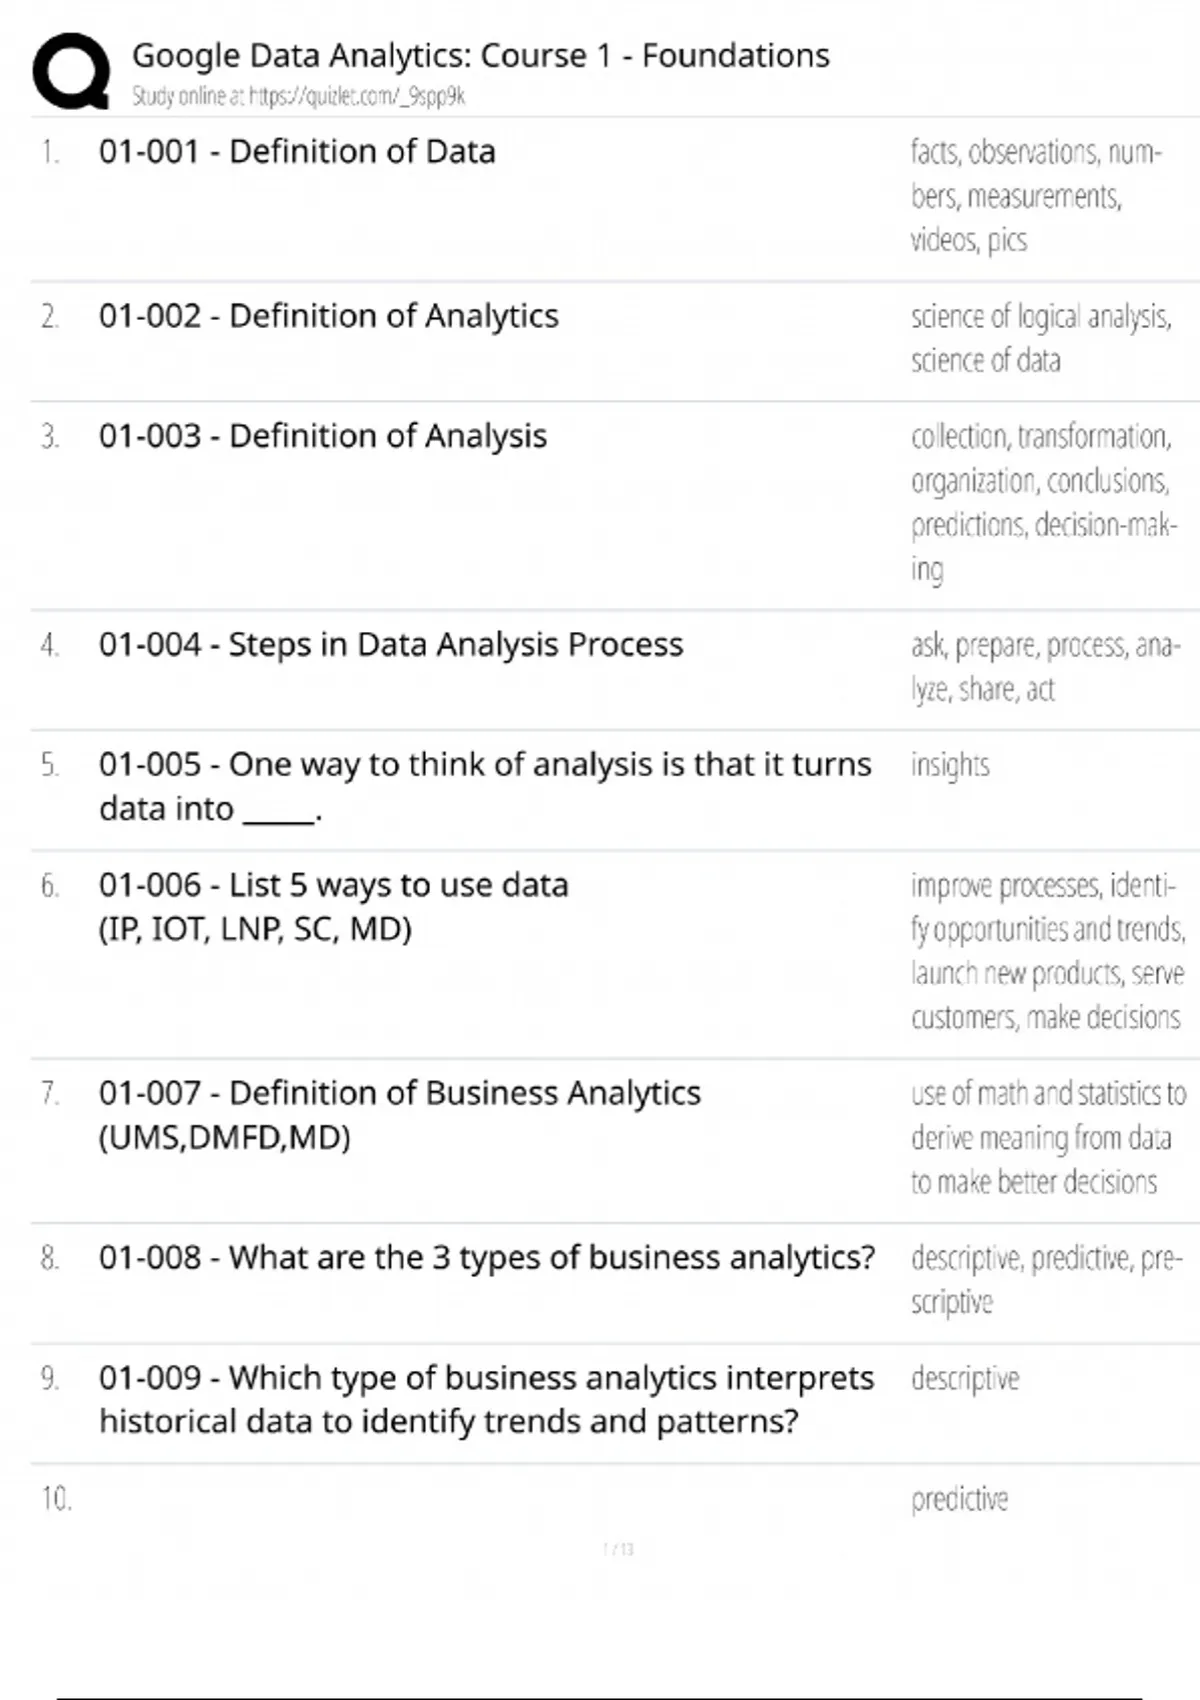Select 01-006 List 5 ways to use data
Screen dimensions: 1200x1700
tap(333, 906)
